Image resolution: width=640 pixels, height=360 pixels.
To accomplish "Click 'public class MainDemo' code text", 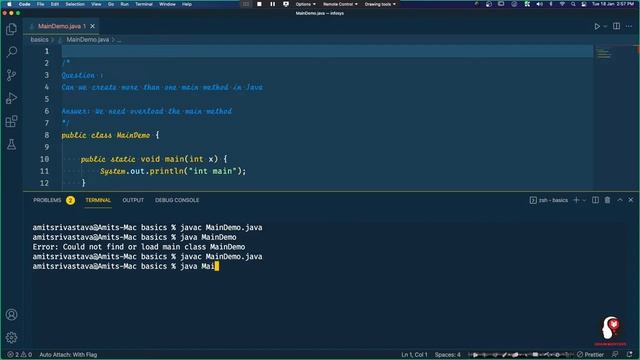I will 106,135.
